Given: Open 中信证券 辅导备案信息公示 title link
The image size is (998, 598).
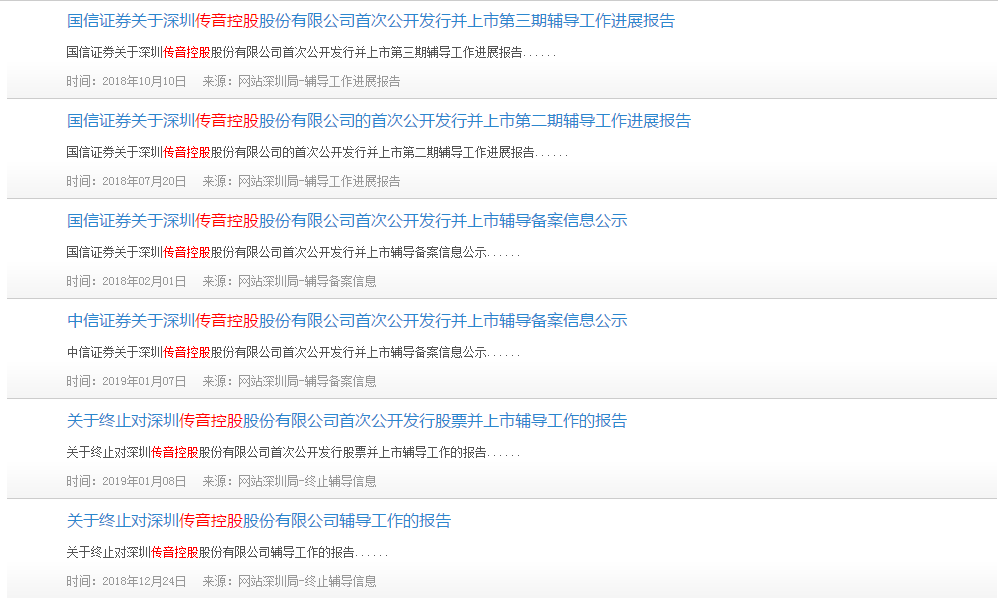Looking at the screenshot, I should tap(347, 321).
